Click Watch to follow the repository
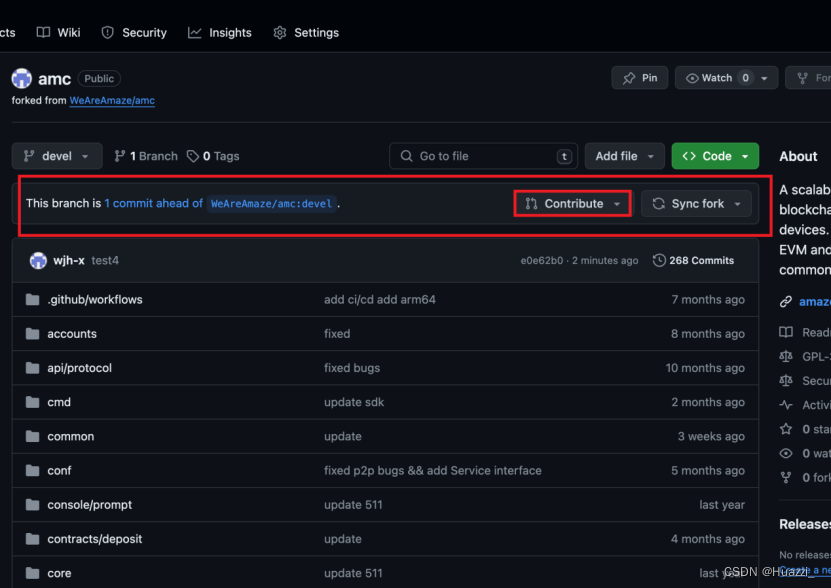 coord(718,78)
